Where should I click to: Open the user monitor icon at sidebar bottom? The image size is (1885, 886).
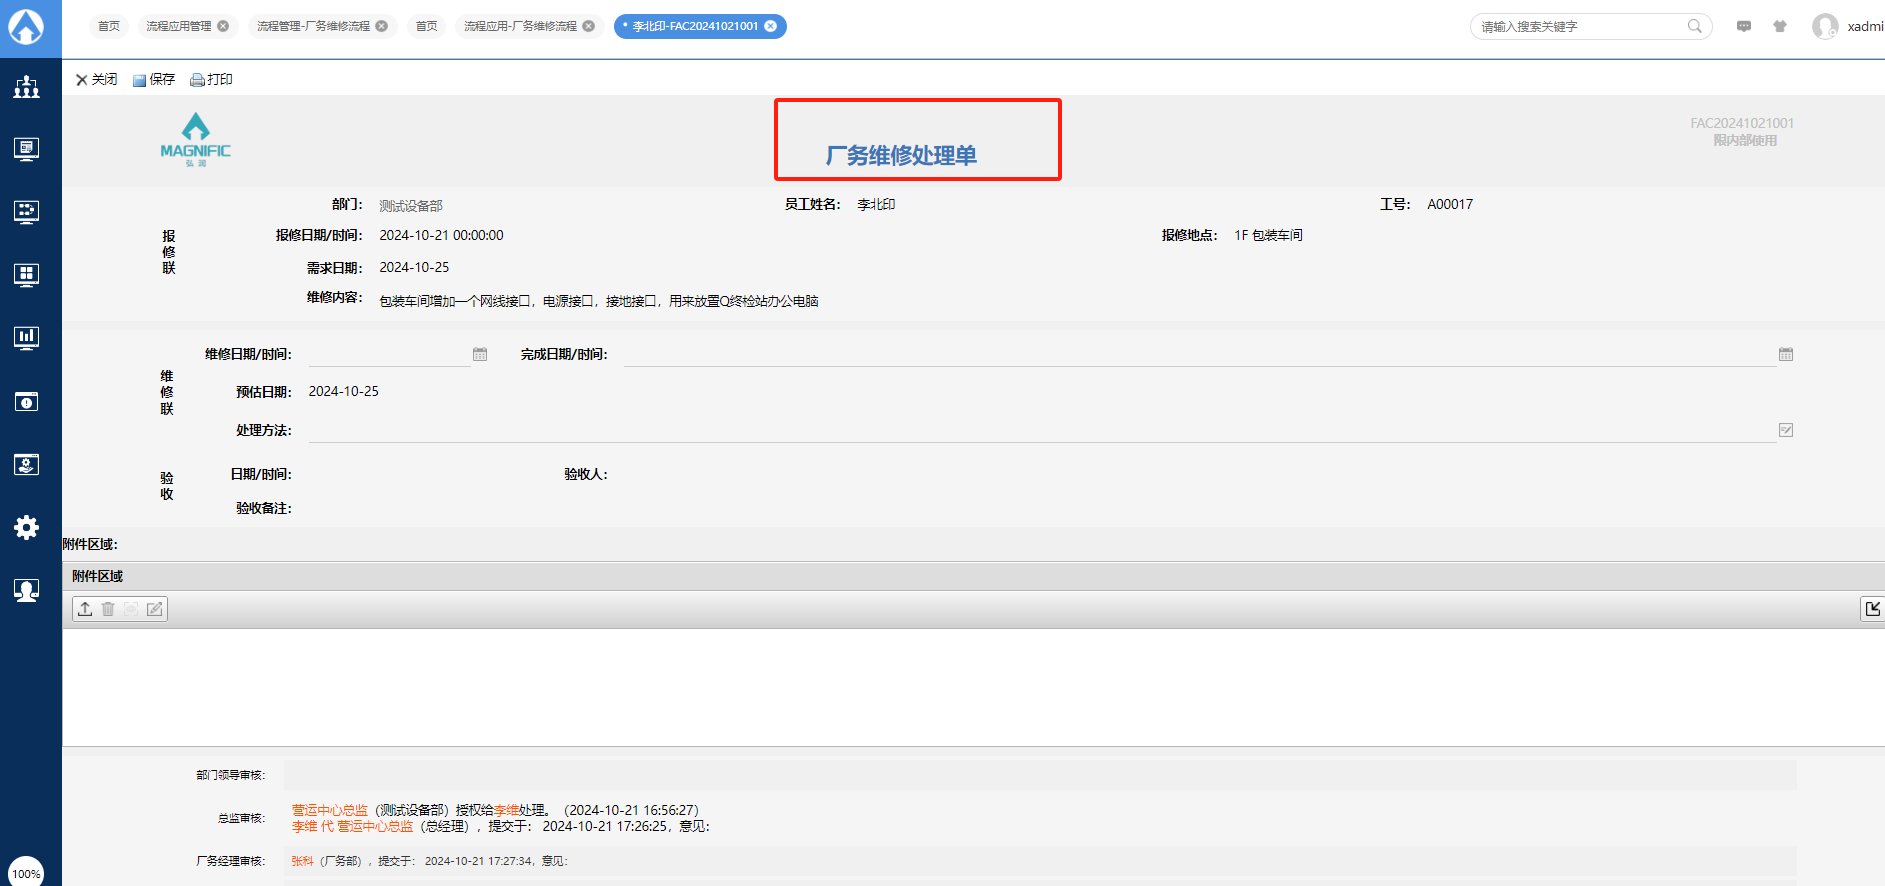(27, 590)
